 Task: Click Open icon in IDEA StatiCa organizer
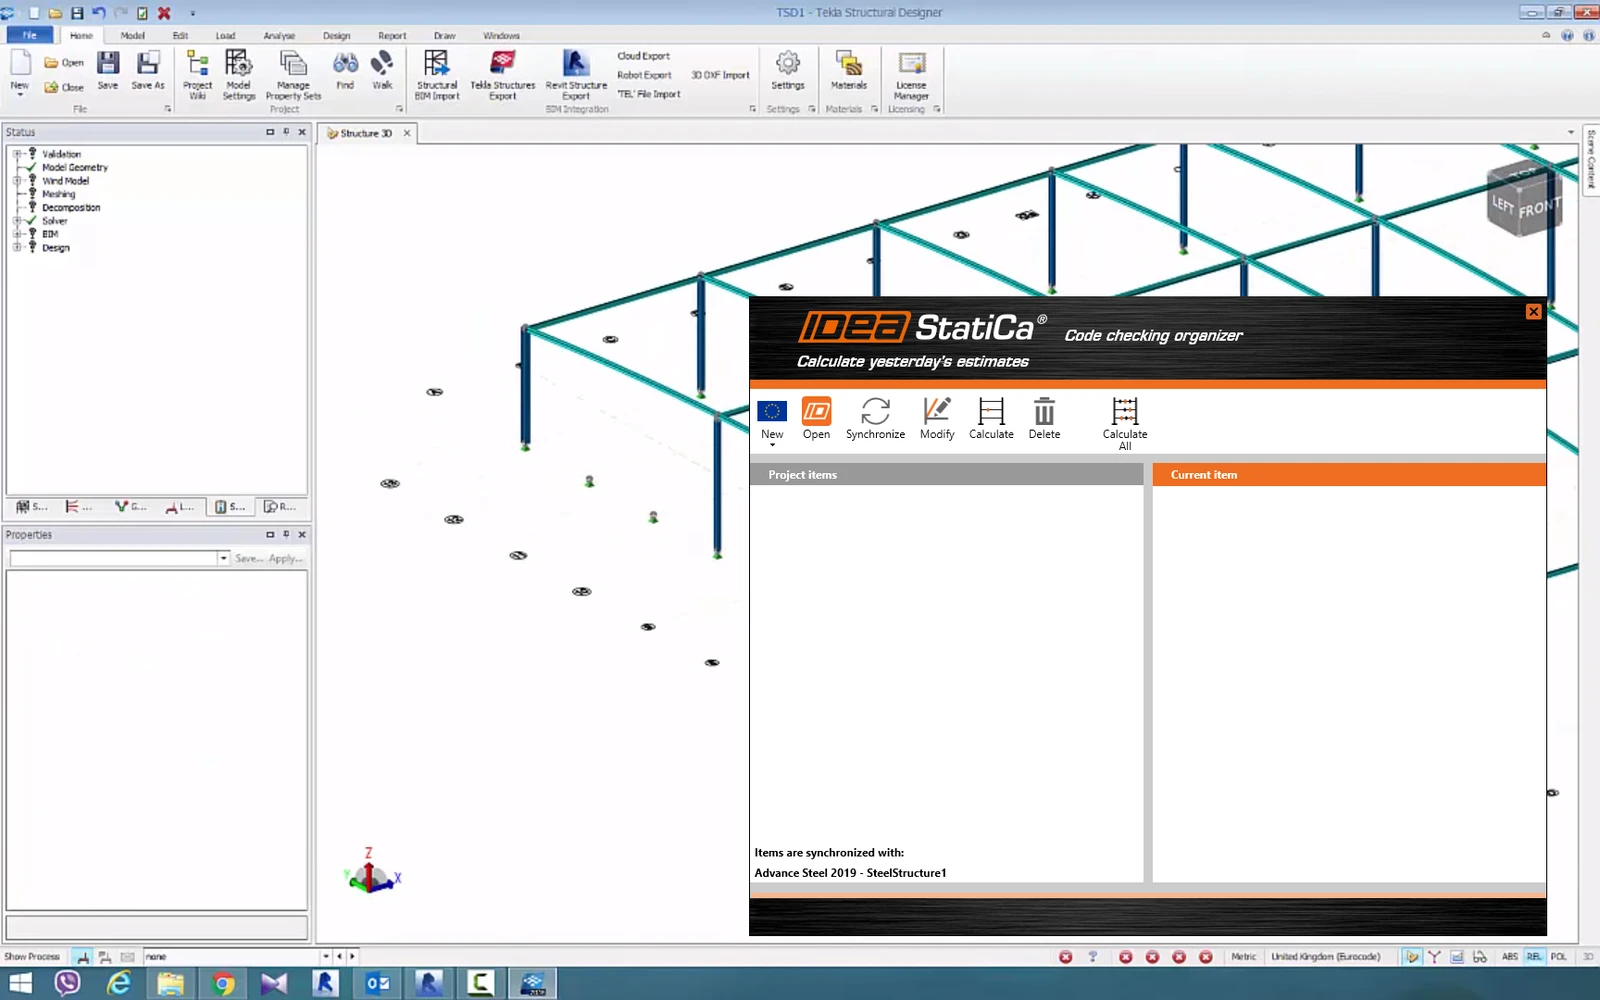point(816,419)
